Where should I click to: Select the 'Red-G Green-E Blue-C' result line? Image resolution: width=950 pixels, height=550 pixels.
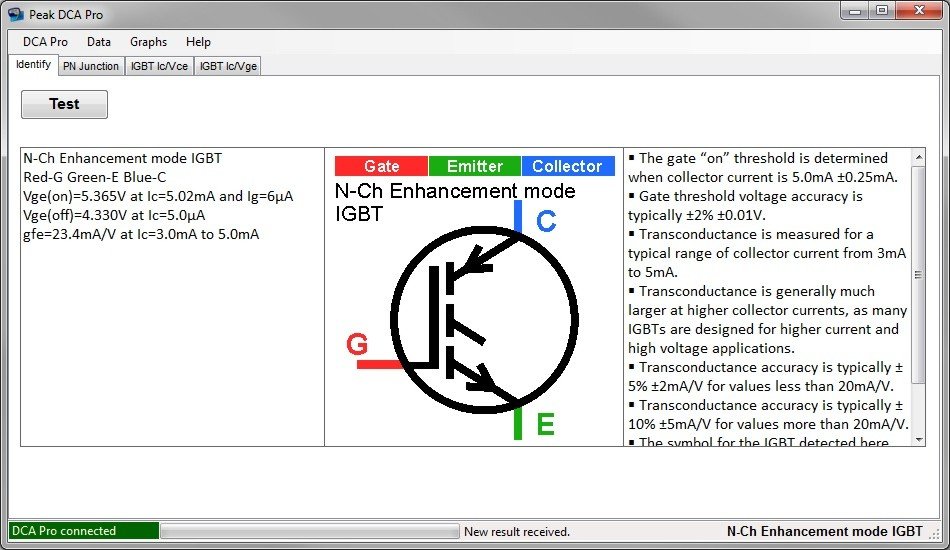click(95, 177)
